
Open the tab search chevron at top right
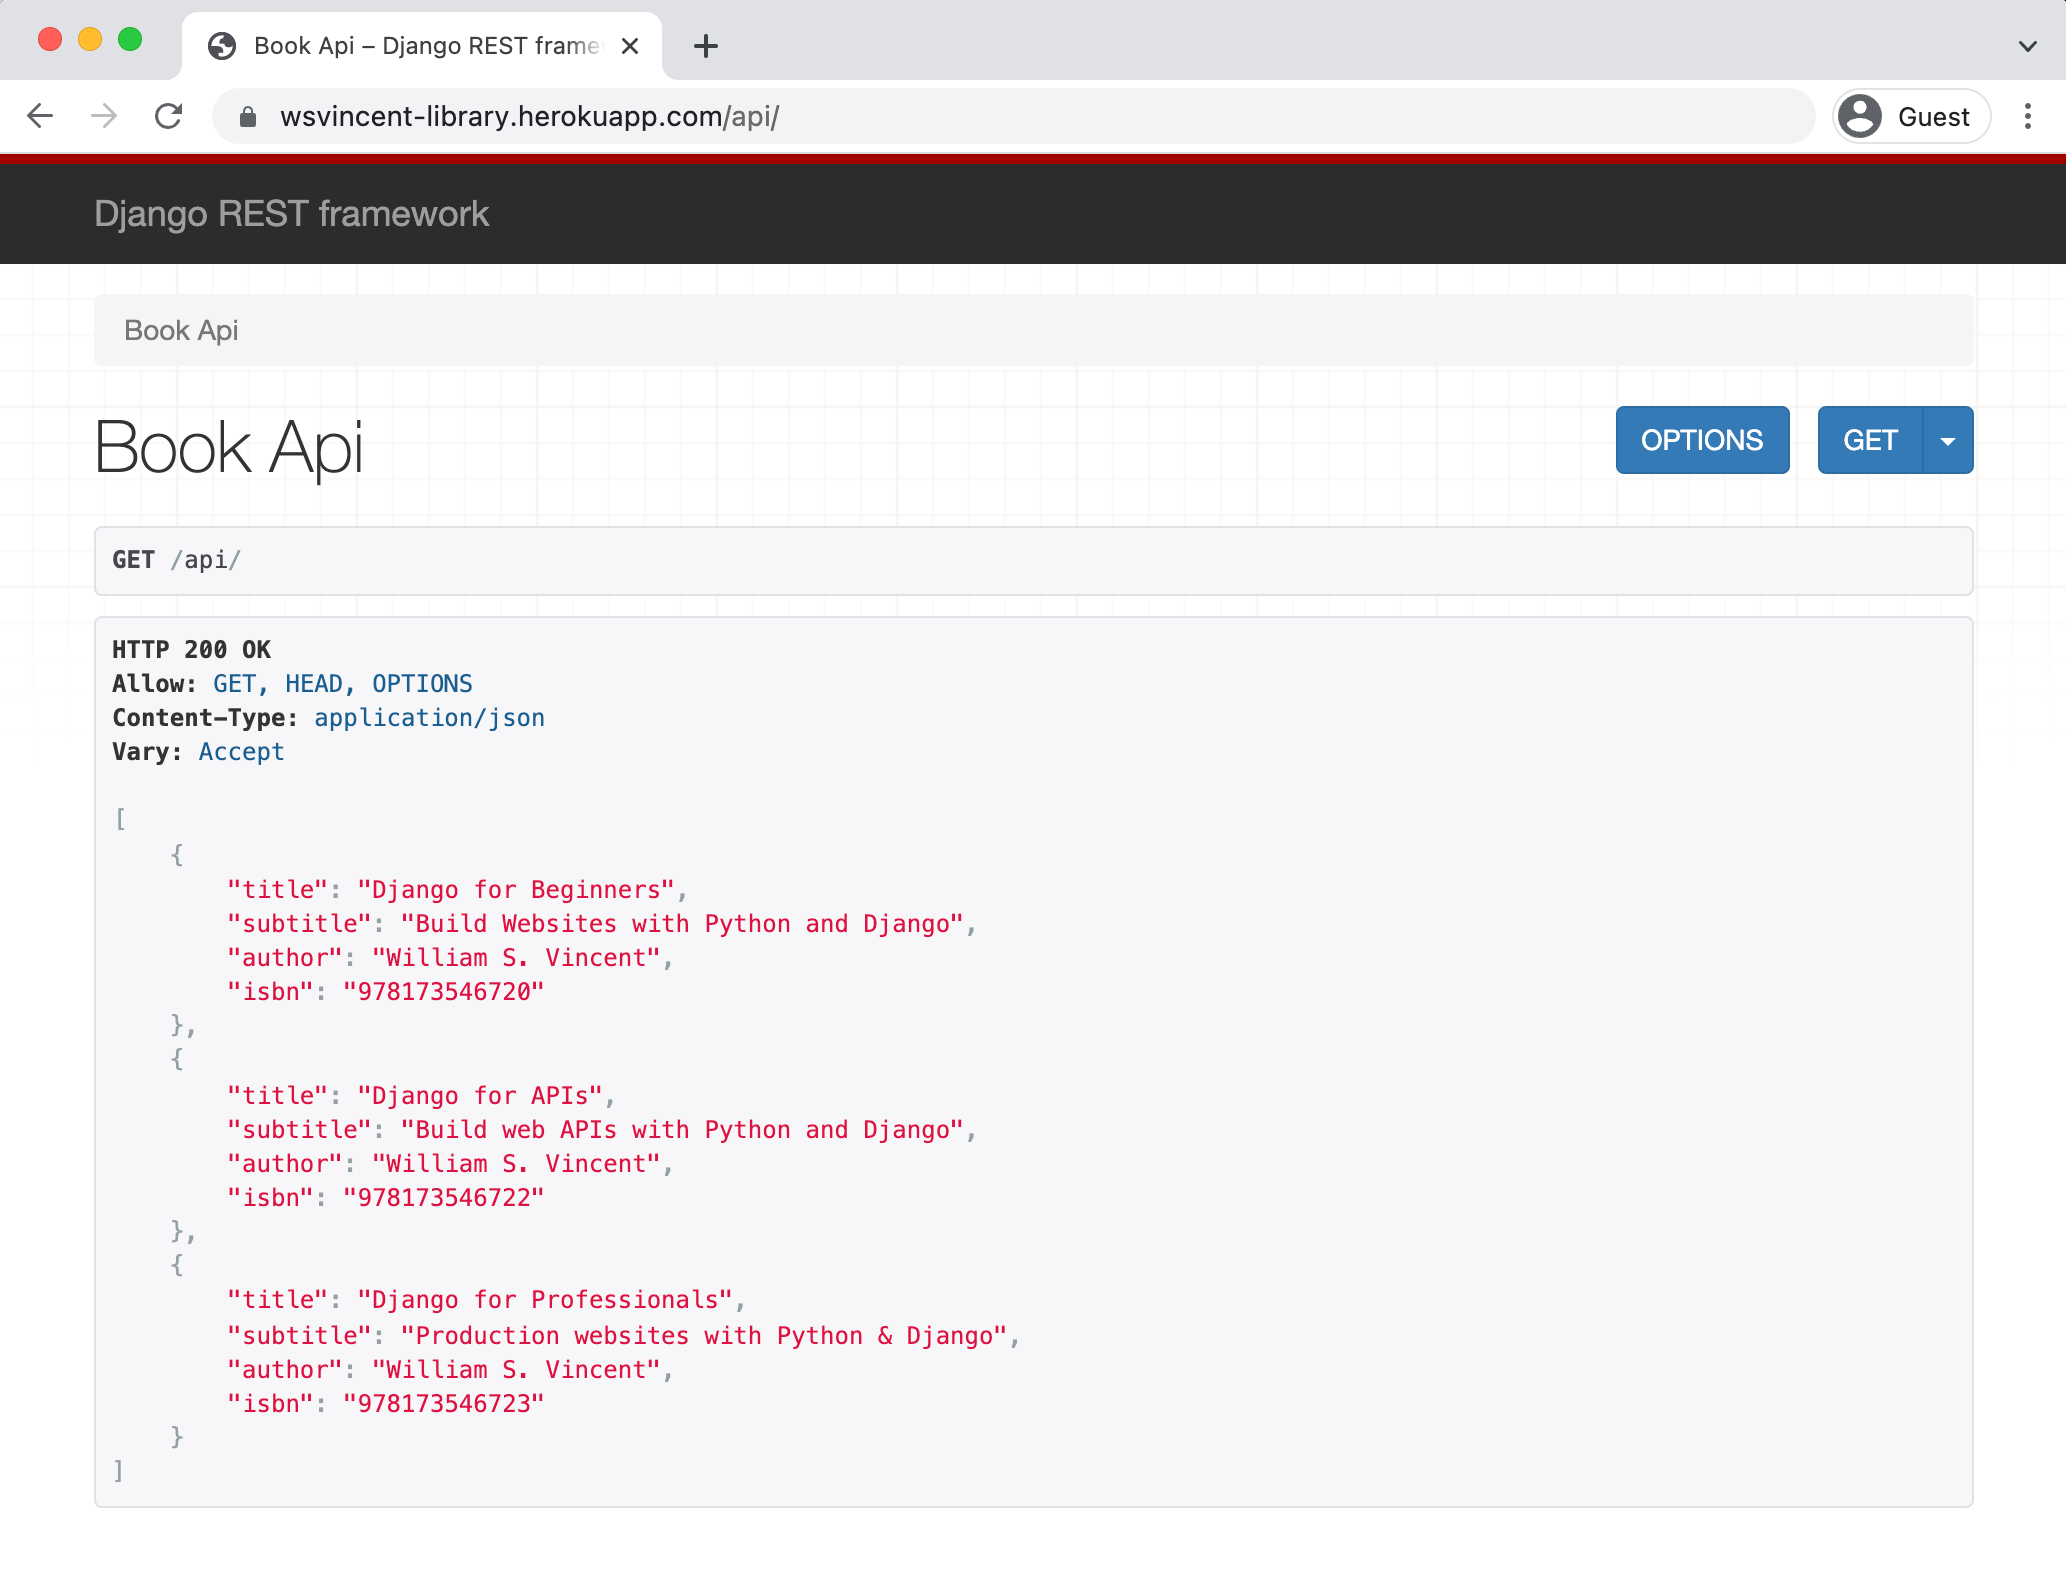pos(2028,46)
